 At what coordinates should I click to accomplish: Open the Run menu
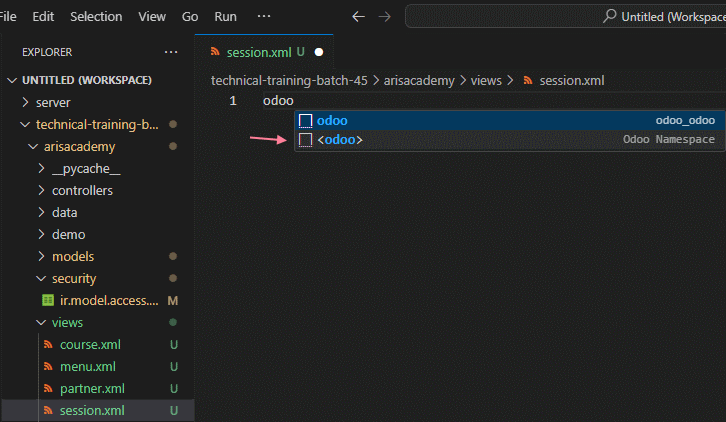click(x=225, y=17)
